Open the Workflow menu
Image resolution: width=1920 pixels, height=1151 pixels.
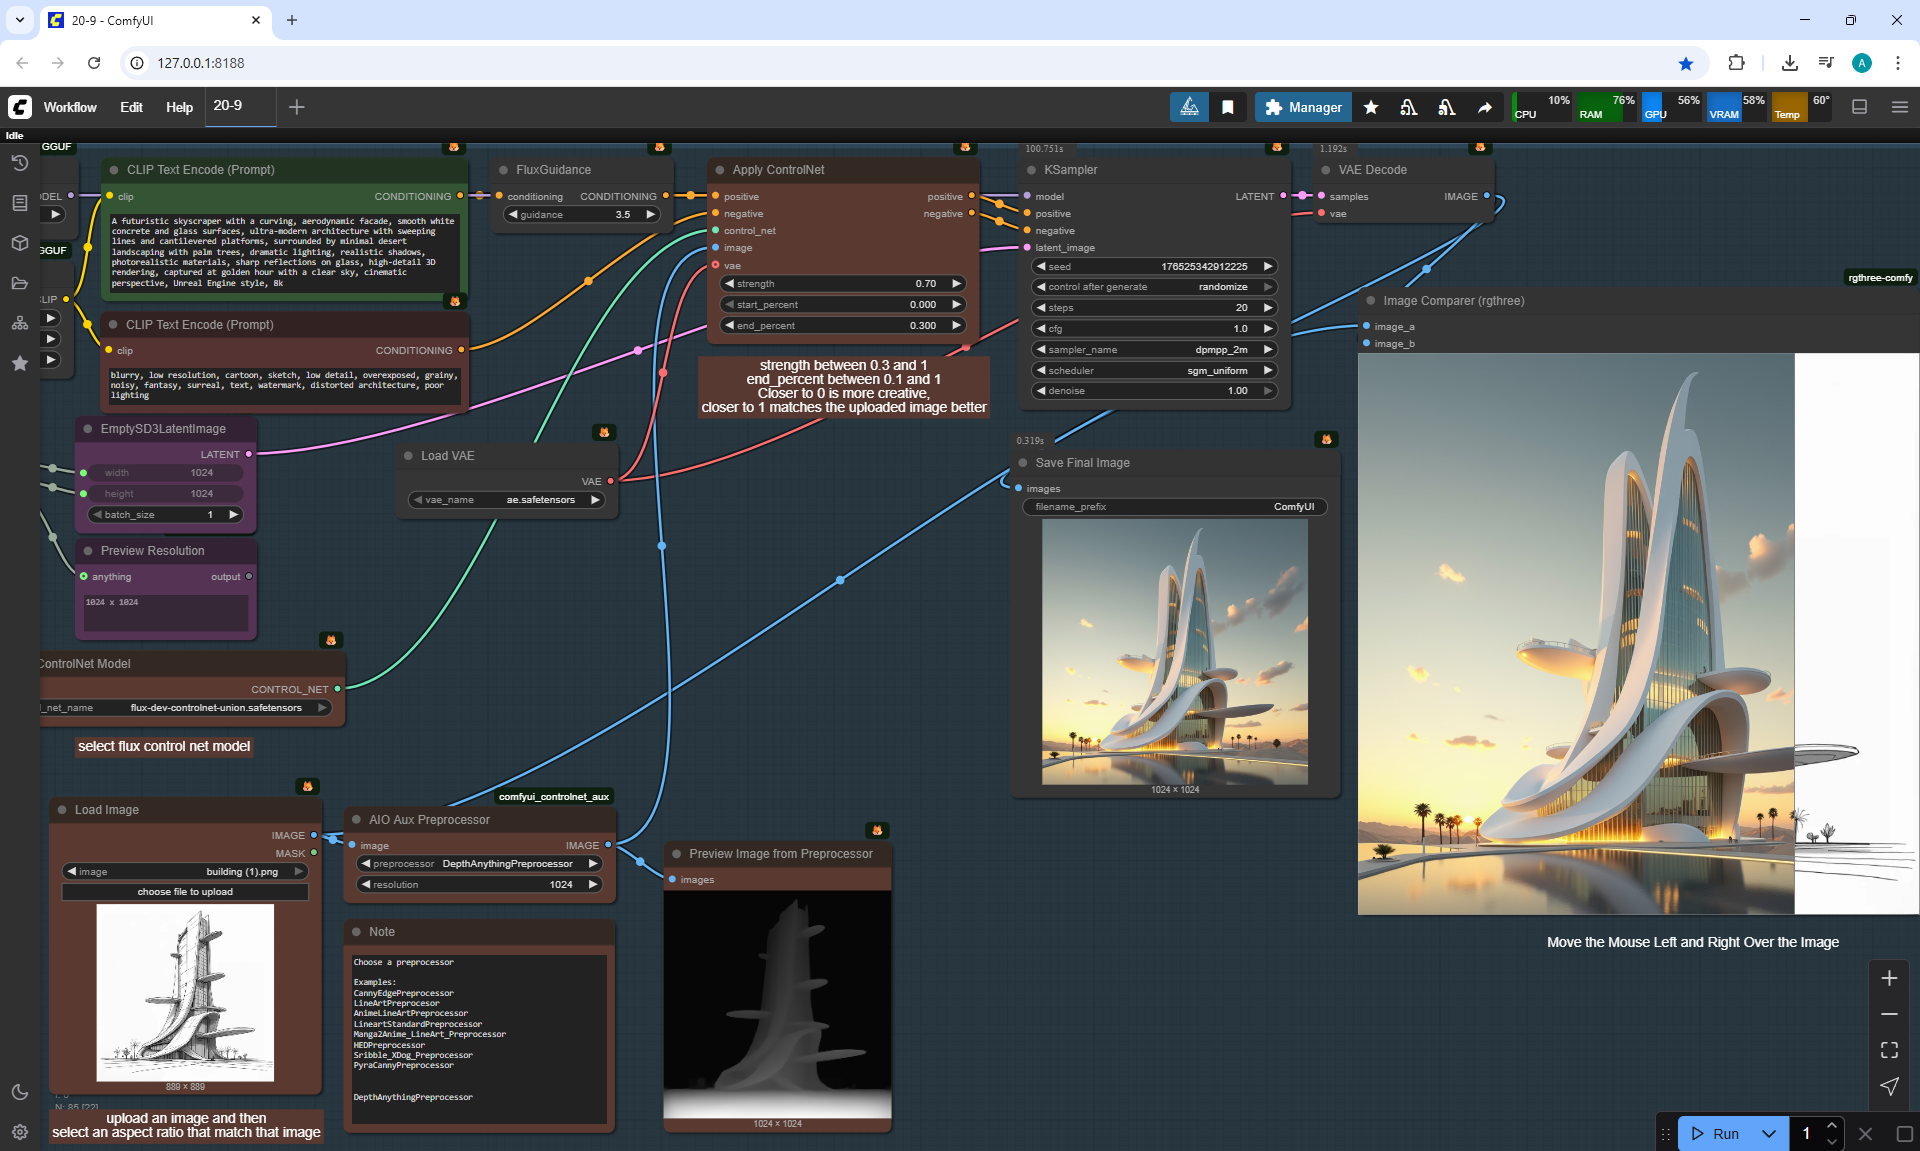pyautogui.click(x=70, y=107)
